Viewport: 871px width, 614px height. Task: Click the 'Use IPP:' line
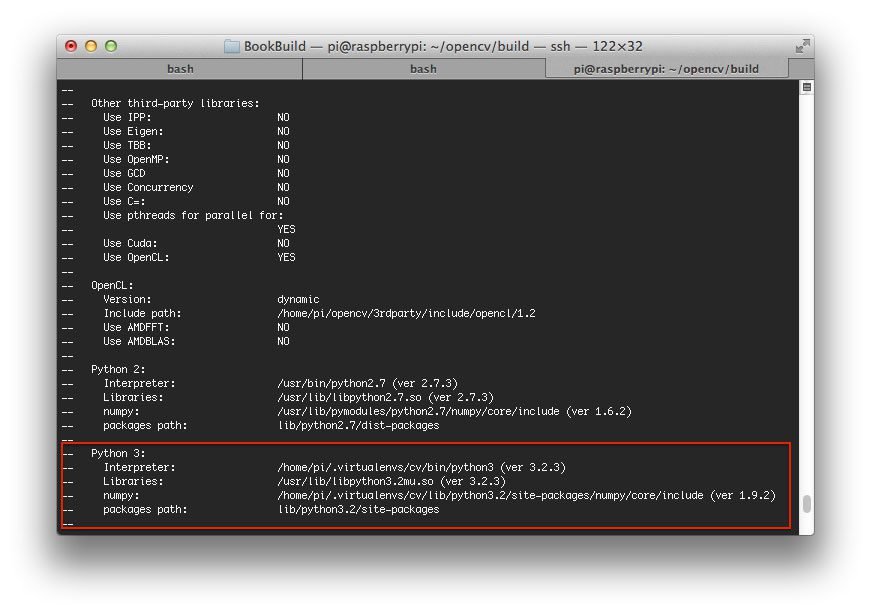(x=196, y=117)
